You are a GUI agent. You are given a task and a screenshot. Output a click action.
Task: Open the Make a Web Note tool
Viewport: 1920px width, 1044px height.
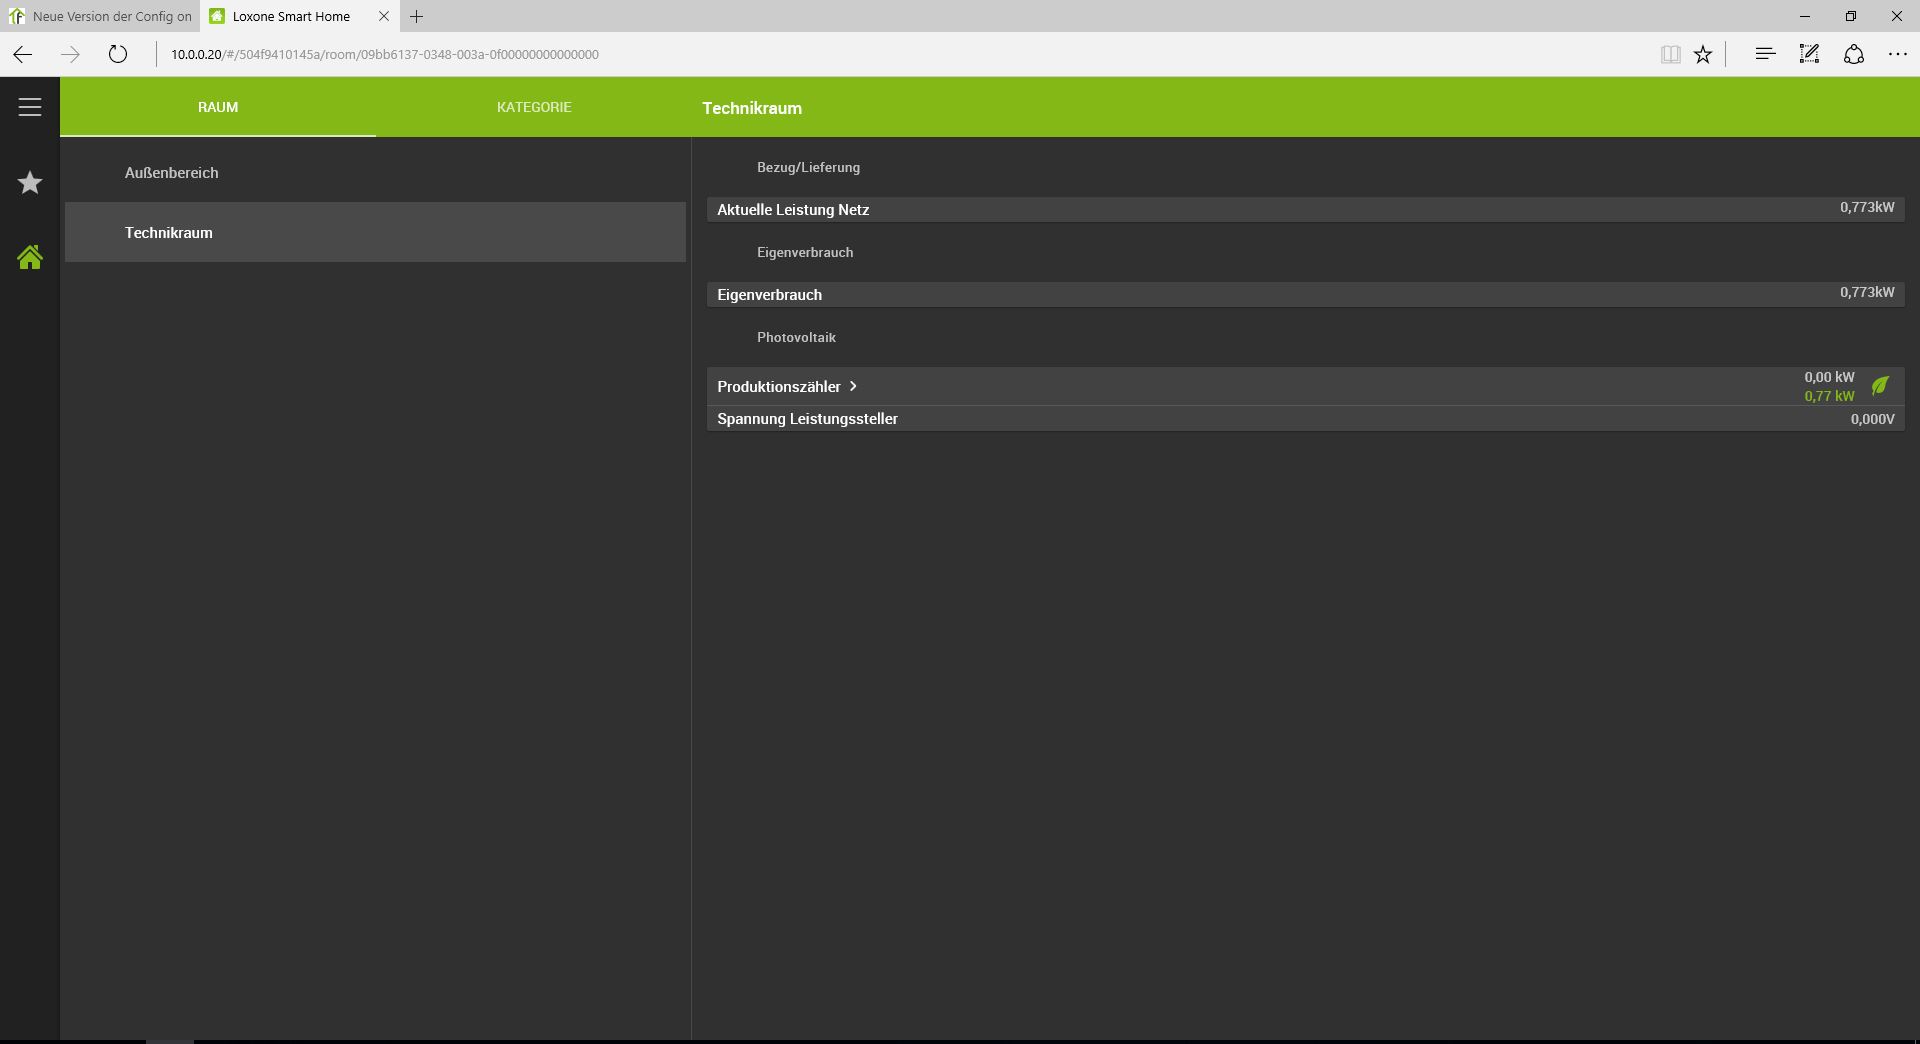(x=1809, y=54)
